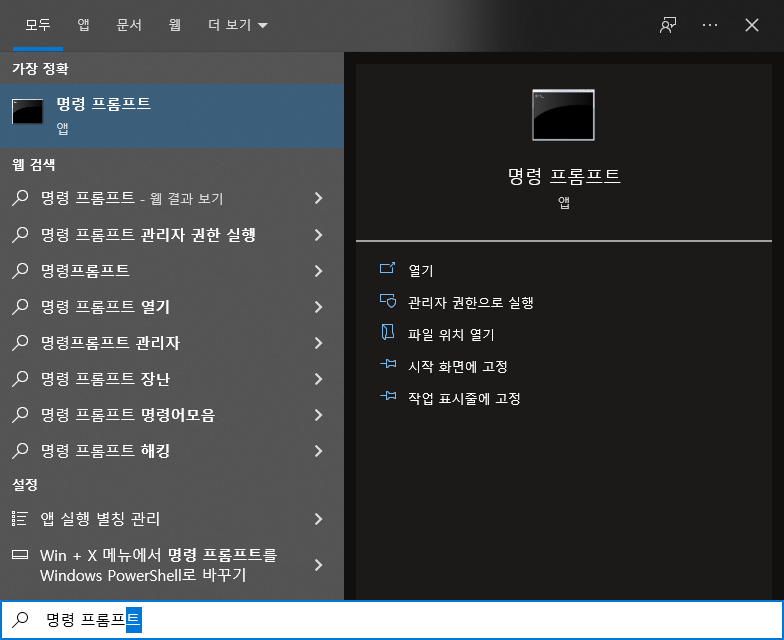Select 파일 위치 열기

tap(451, 334)
